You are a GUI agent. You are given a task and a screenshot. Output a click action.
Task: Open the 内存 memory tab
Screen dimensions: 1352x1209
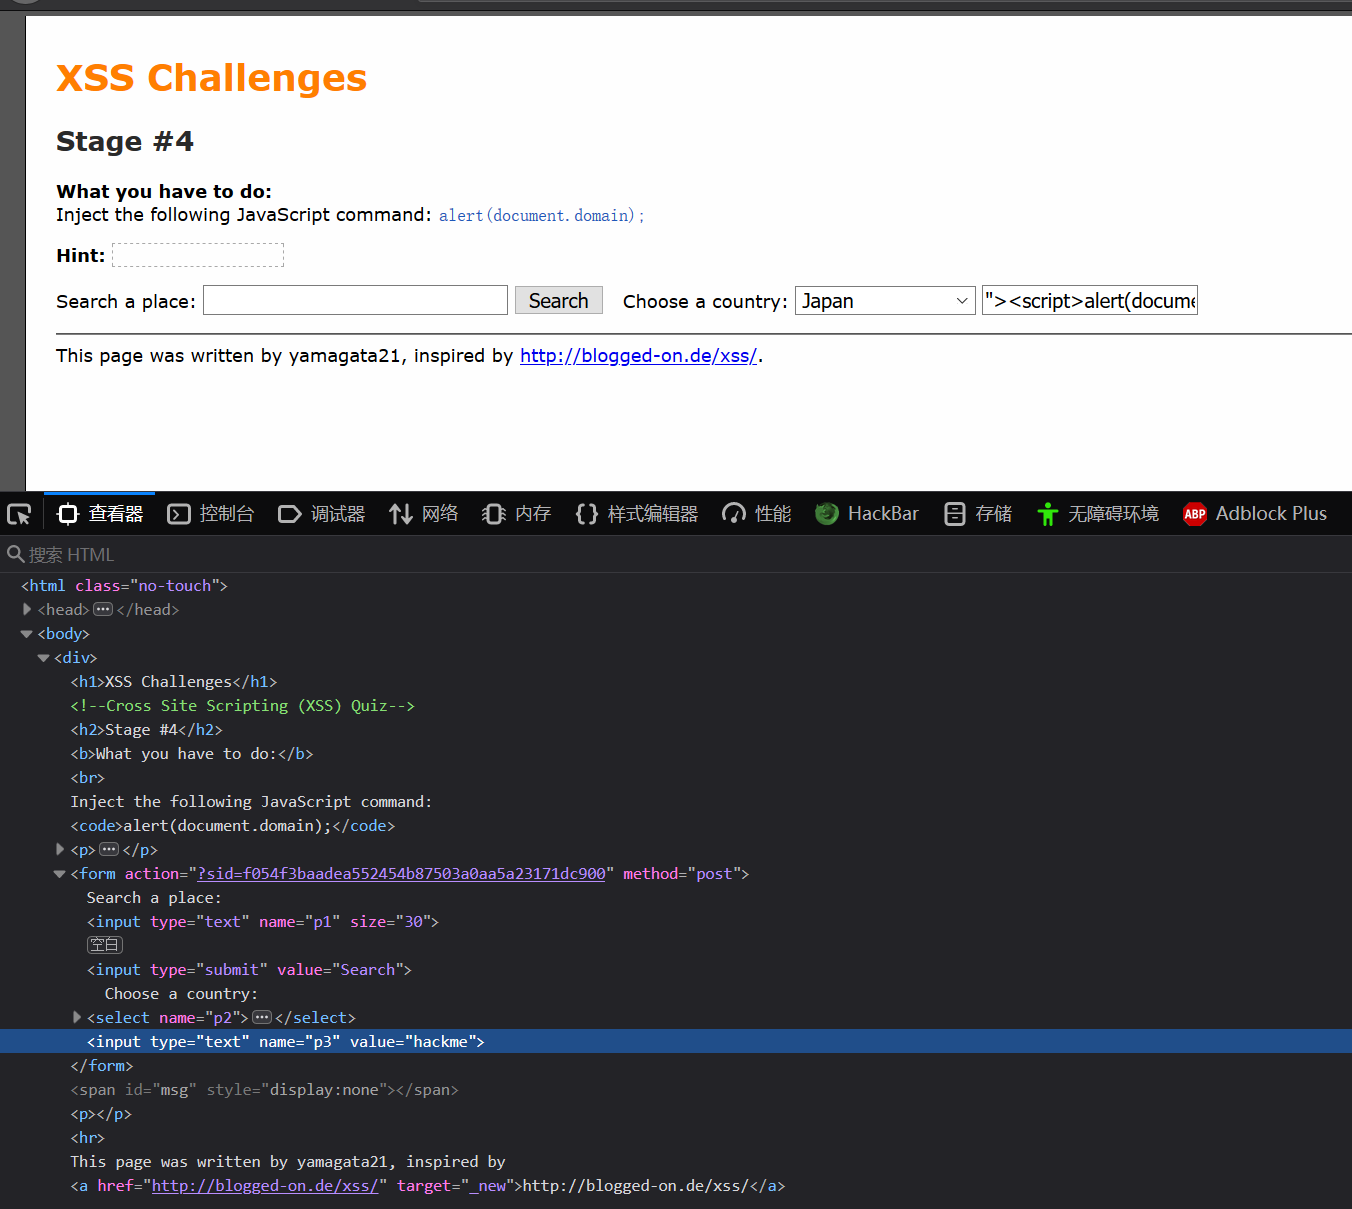pos(517,514)
